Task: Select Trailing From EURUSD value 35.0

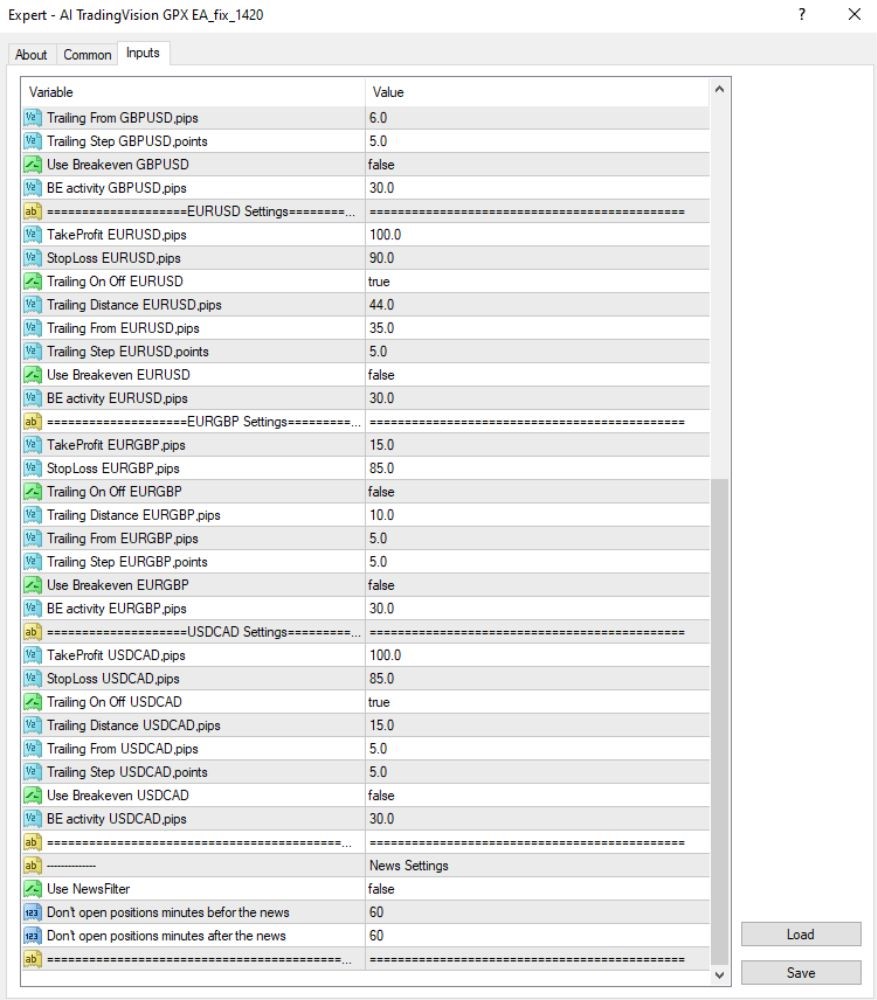Action: [381, 328]
